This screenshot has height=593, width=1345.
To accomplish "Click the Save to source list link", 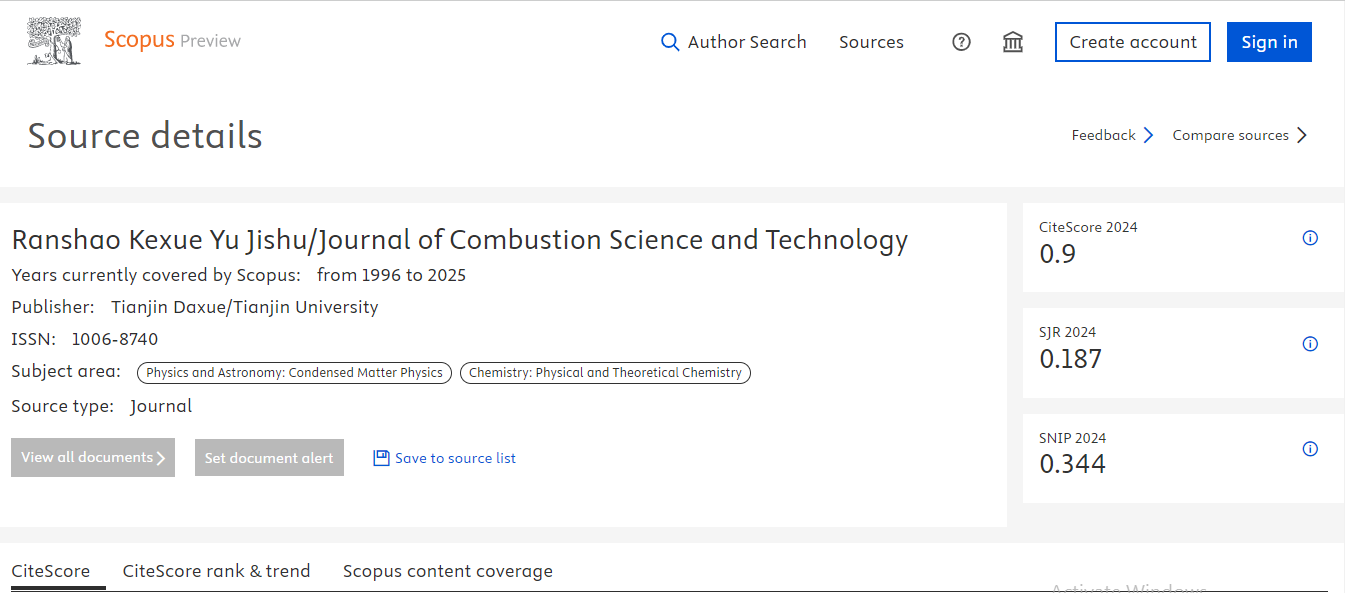I will click(x=455, y=458).
